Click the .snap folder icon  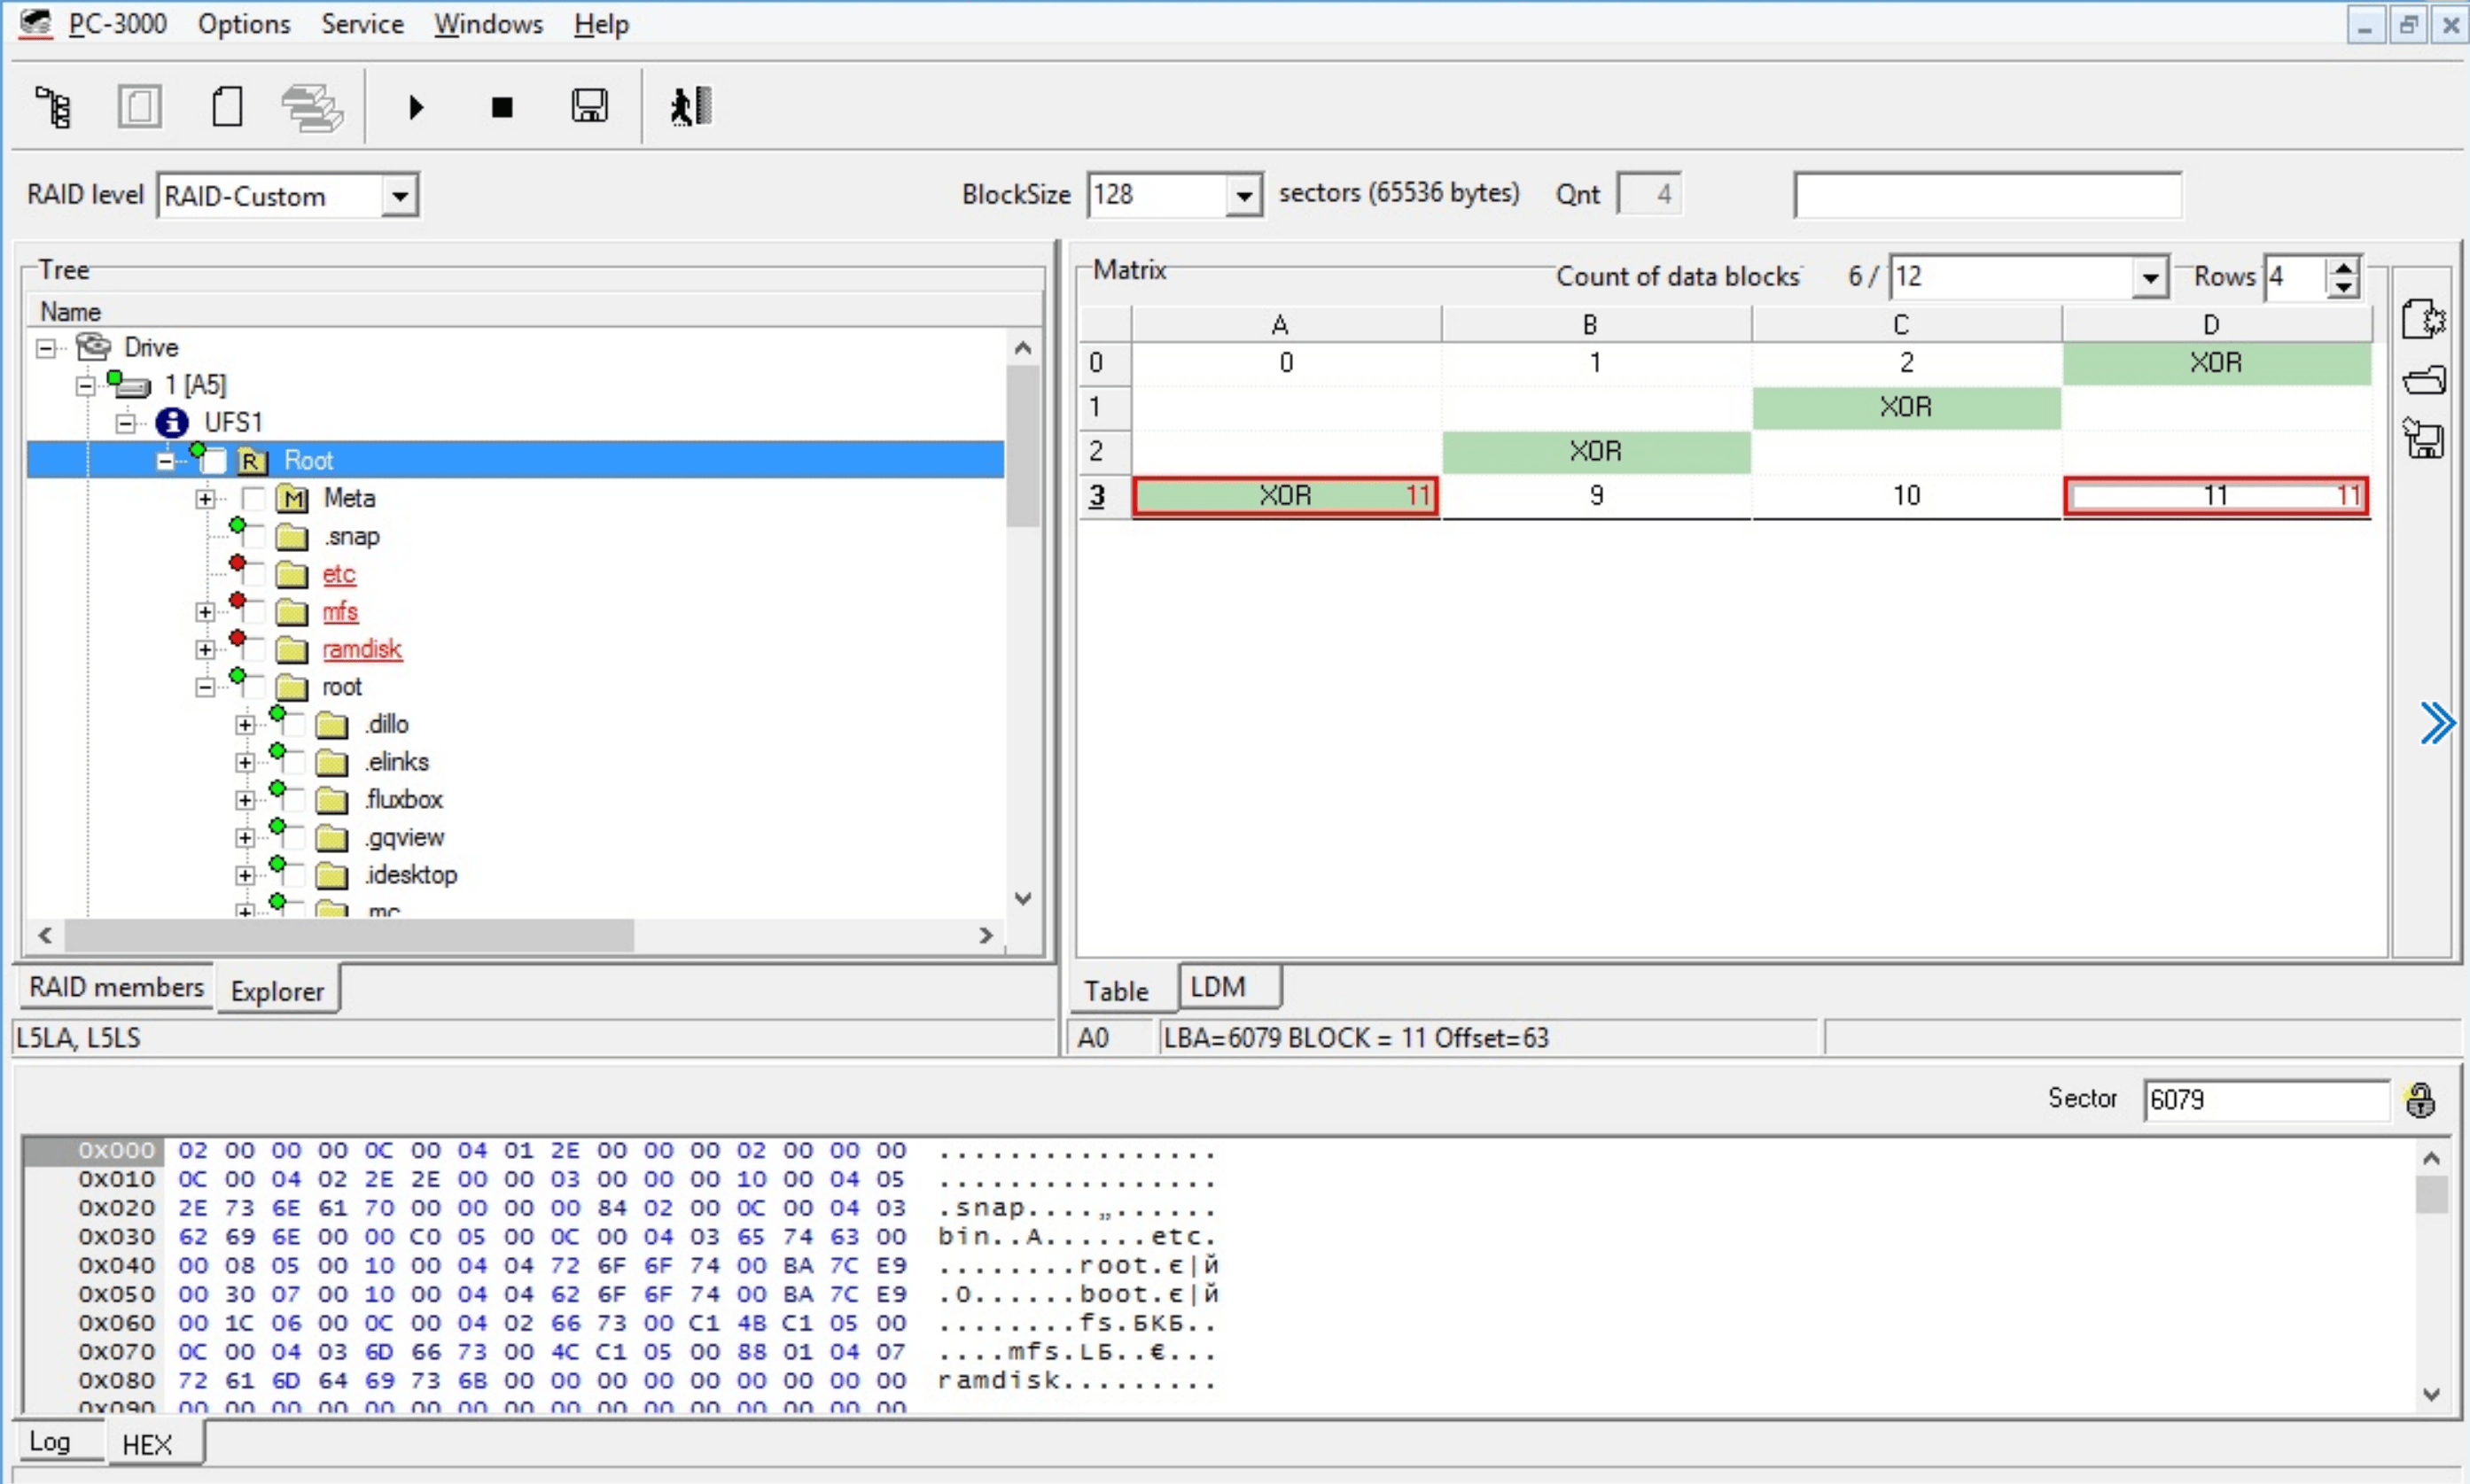291,537
